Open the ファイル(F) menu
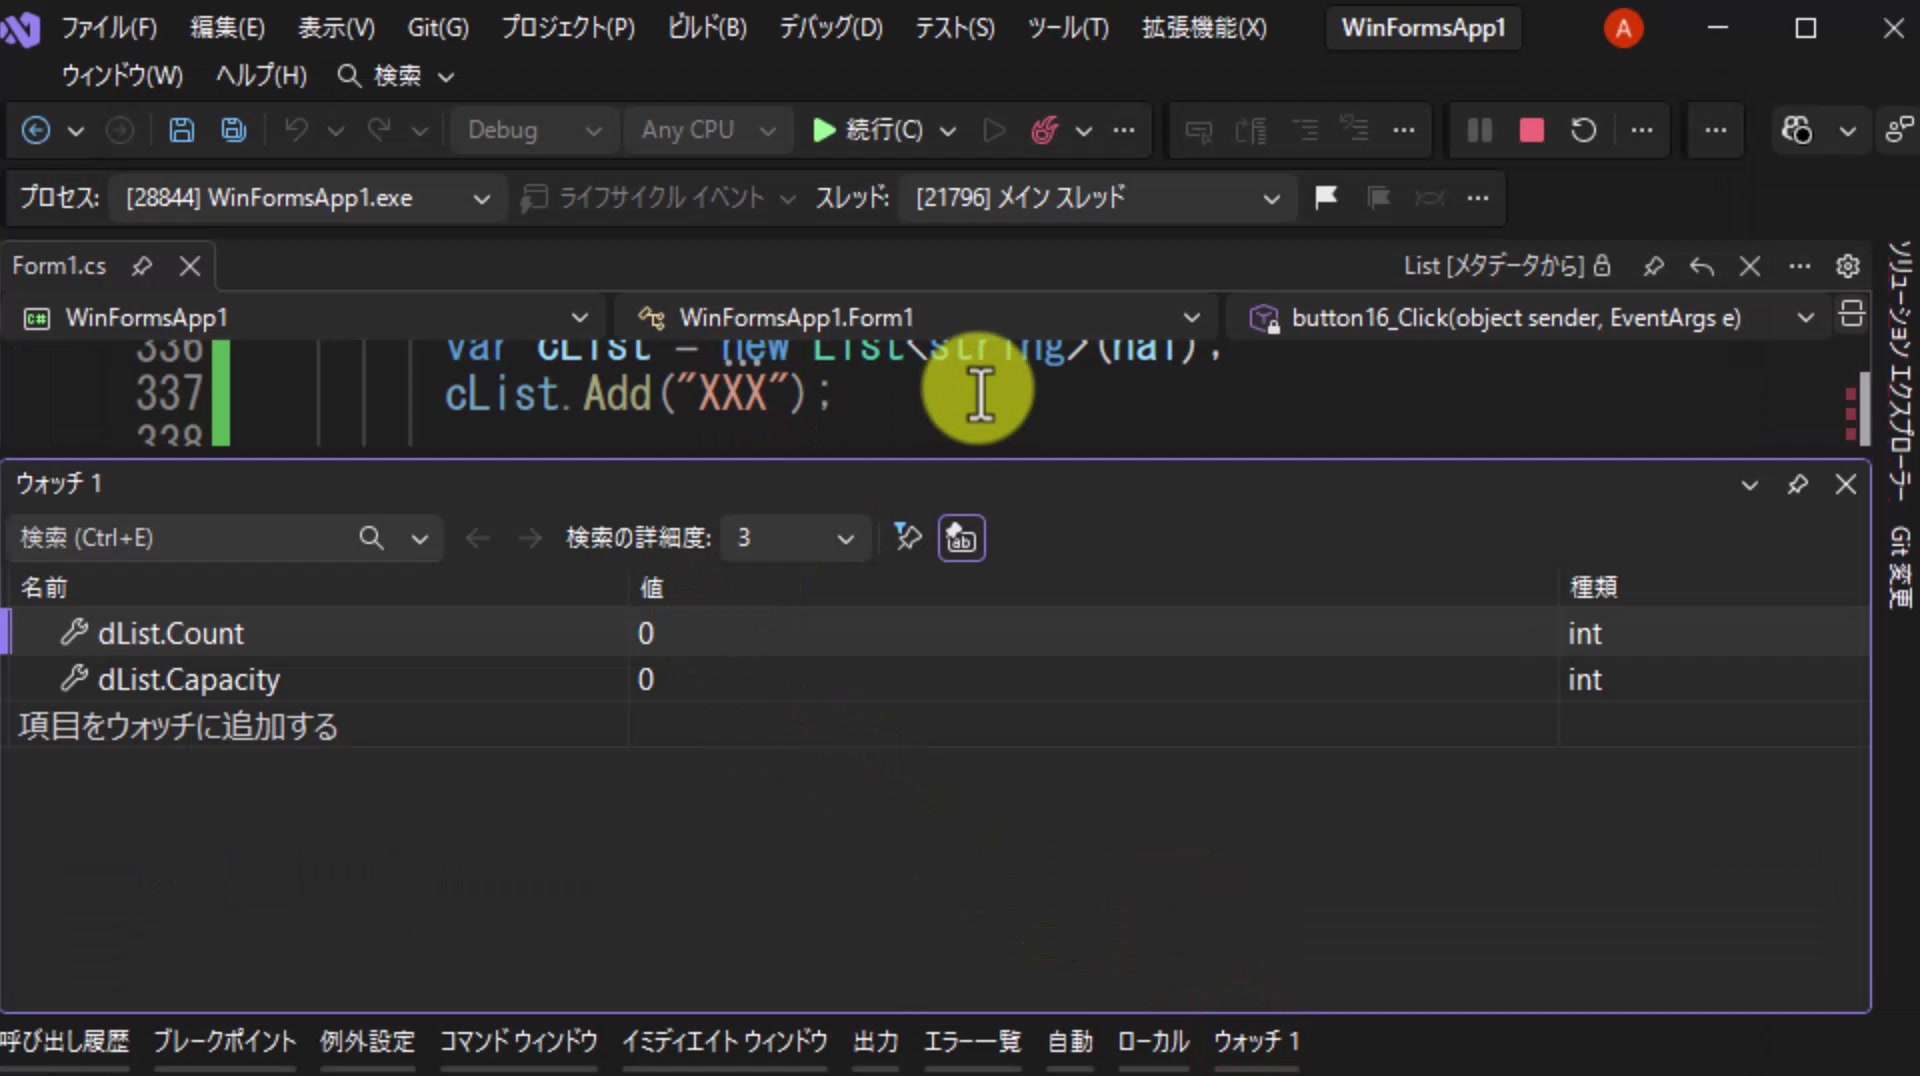The image size is (1920, 1076). (109, 28)
